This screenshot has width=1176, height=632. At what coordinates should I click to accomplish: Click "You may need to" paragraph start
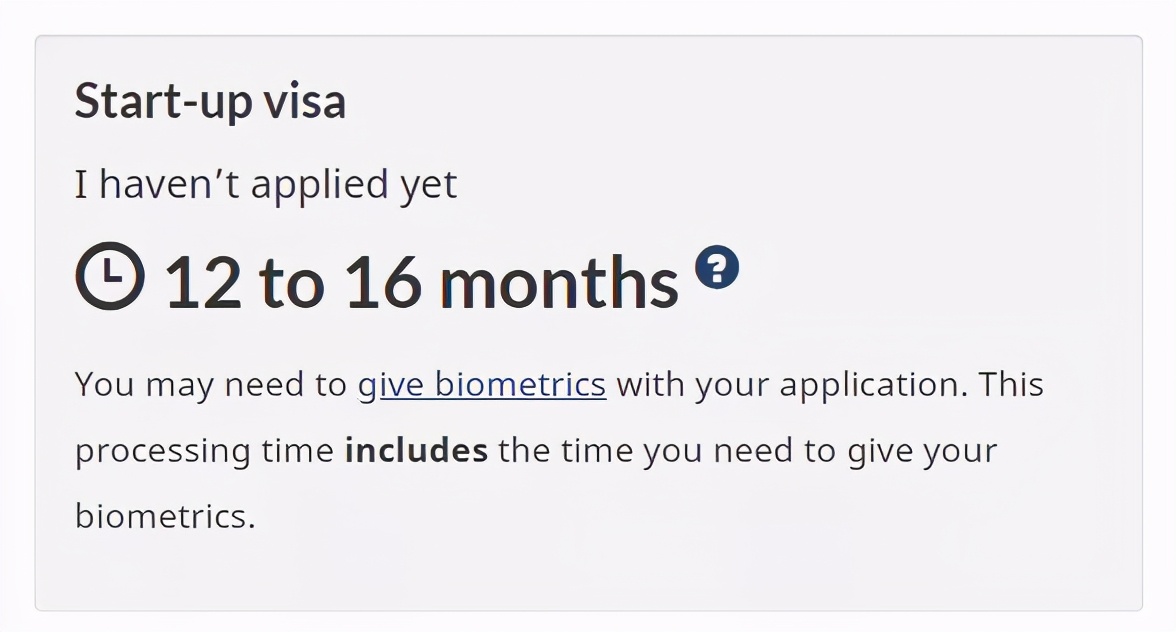click(211, 385)
